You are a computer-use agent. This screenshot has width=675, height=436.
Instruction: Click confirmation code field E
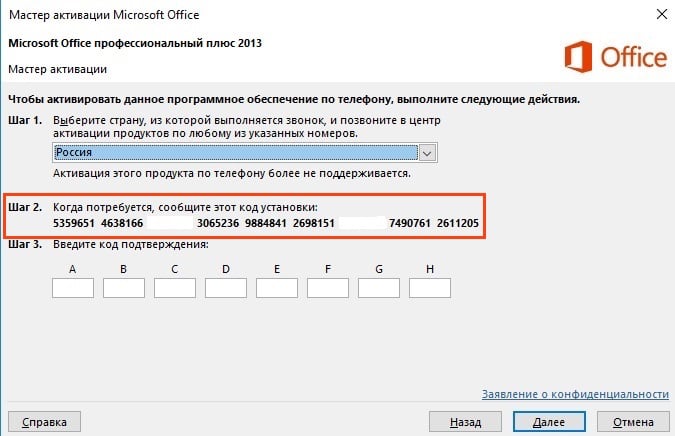[277, 288]
